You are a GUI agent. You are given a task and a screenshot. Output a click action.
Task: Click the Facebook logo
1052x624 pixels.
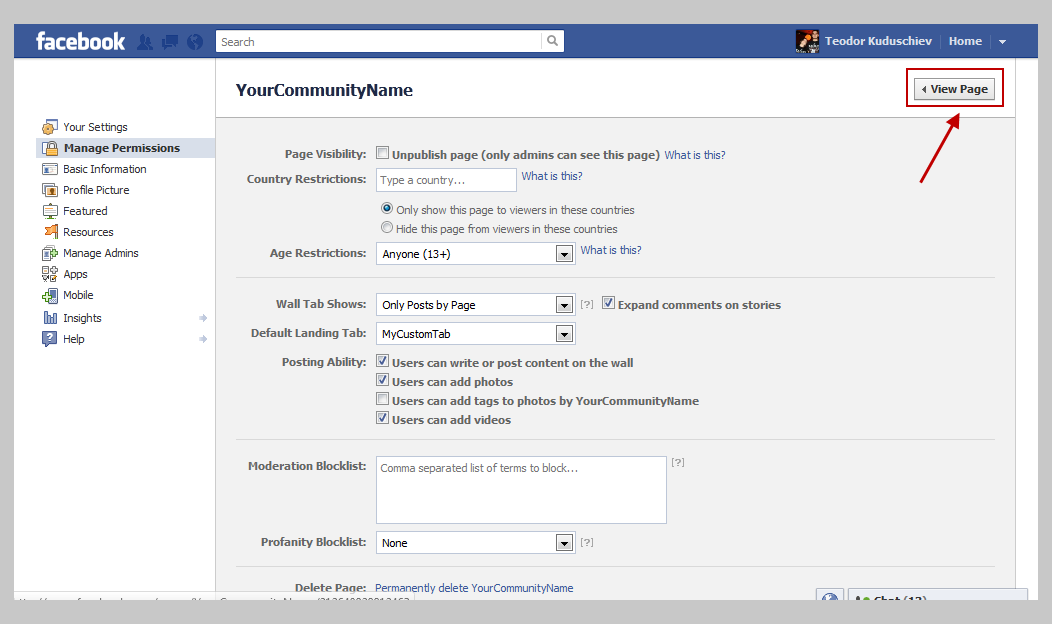pos(81,42)
